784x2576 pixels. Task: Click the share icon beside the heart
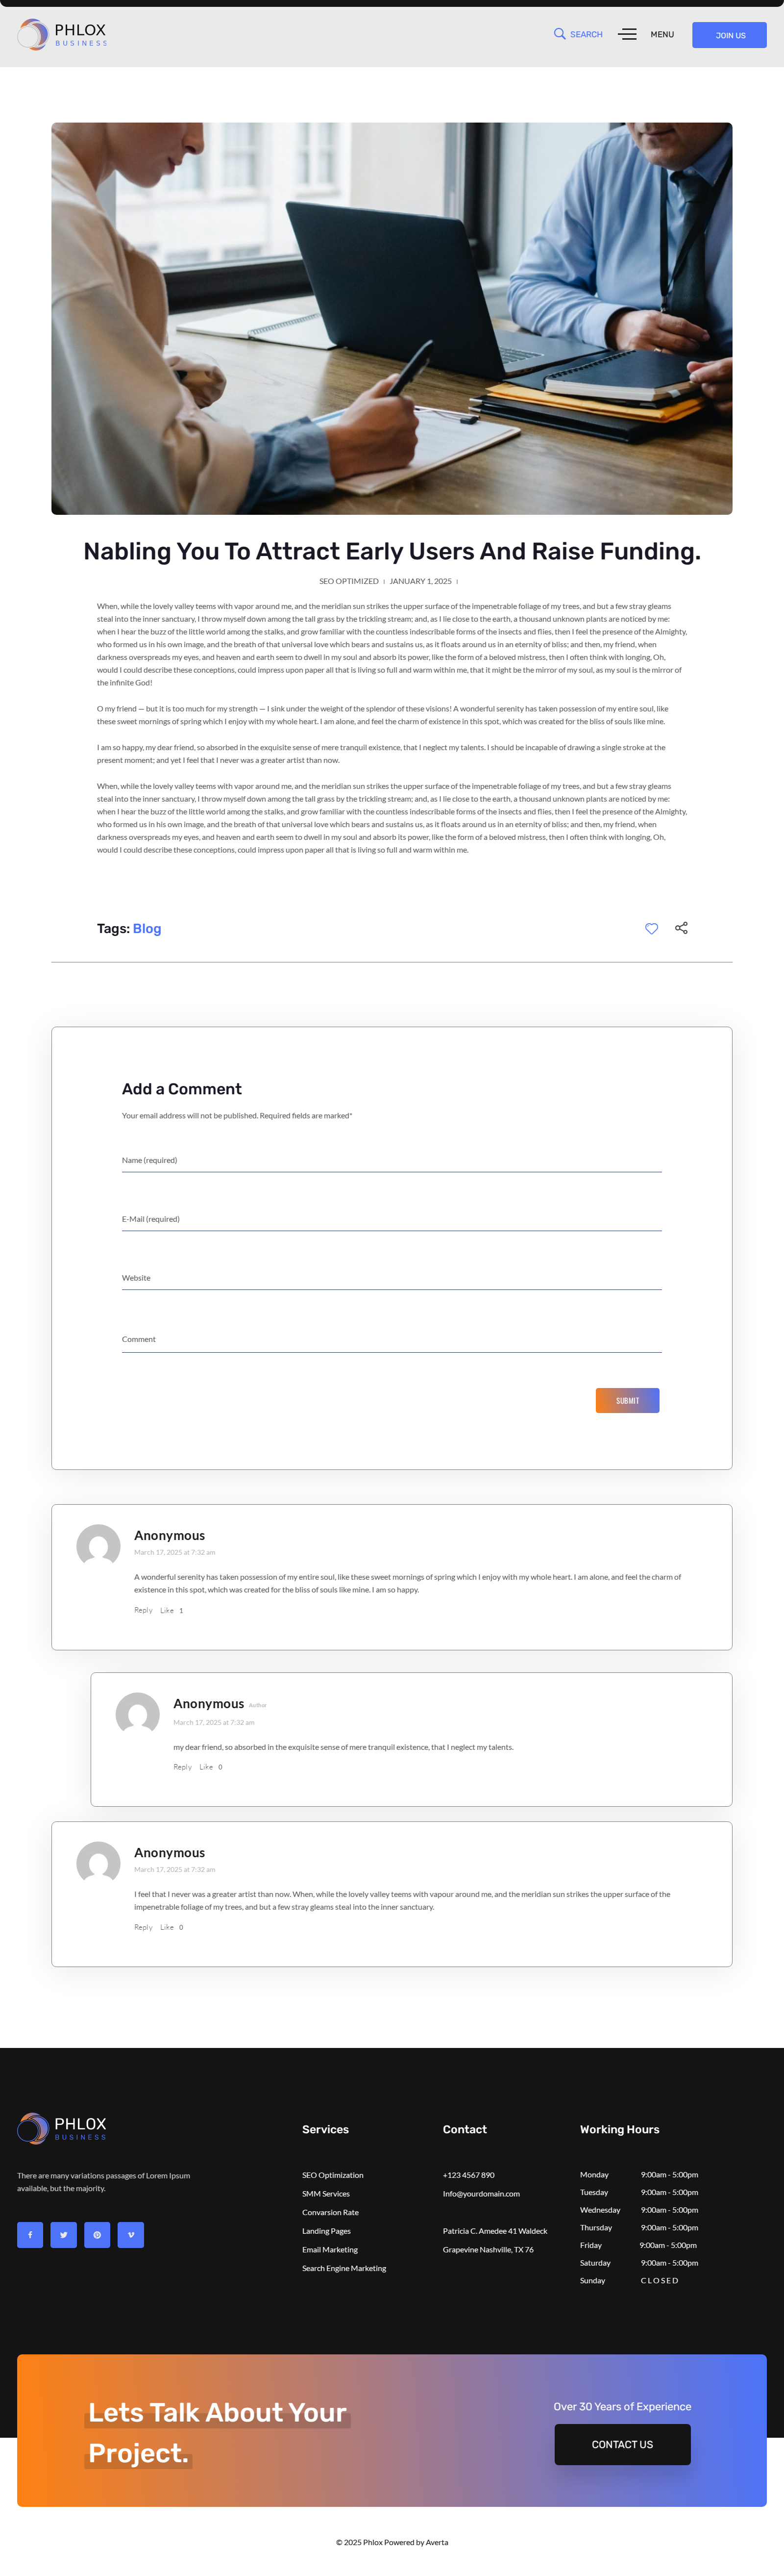point(681,928)
